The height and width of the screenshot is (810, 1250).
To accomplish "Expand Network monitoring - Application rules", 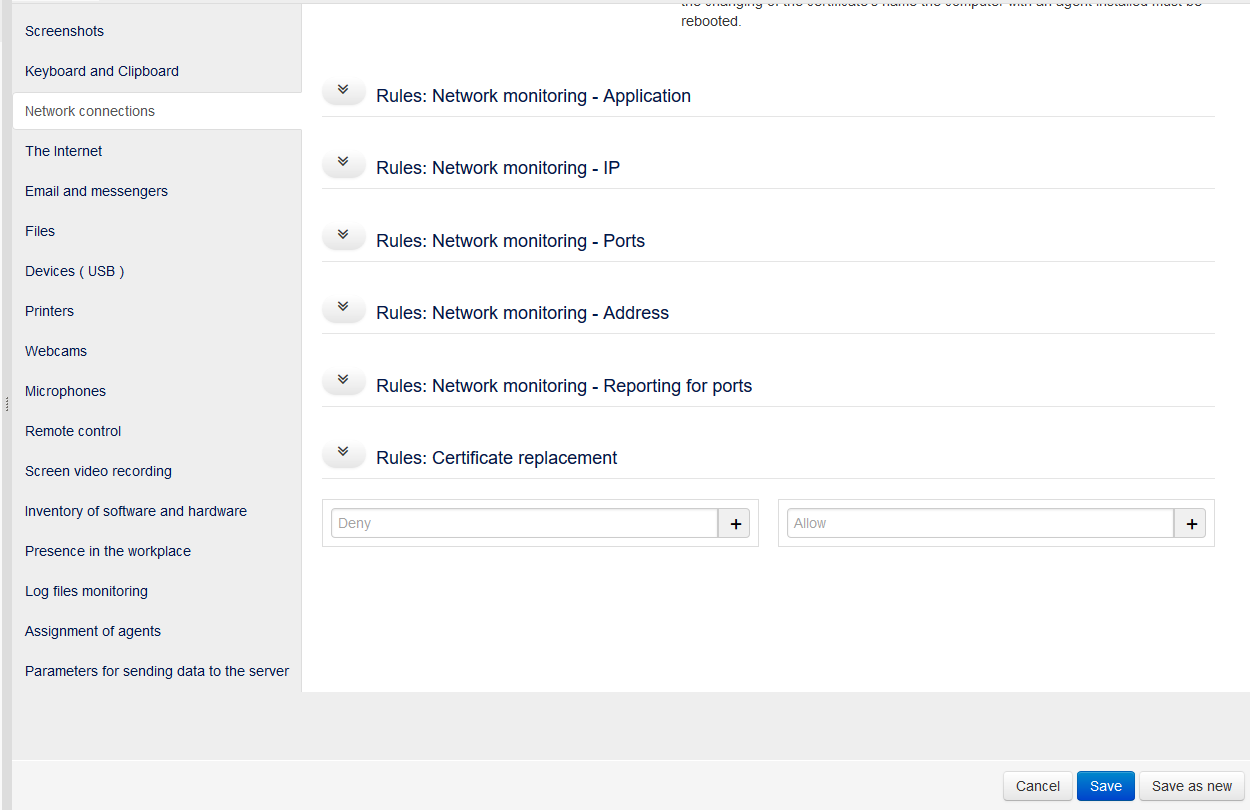I will [343, 91].
